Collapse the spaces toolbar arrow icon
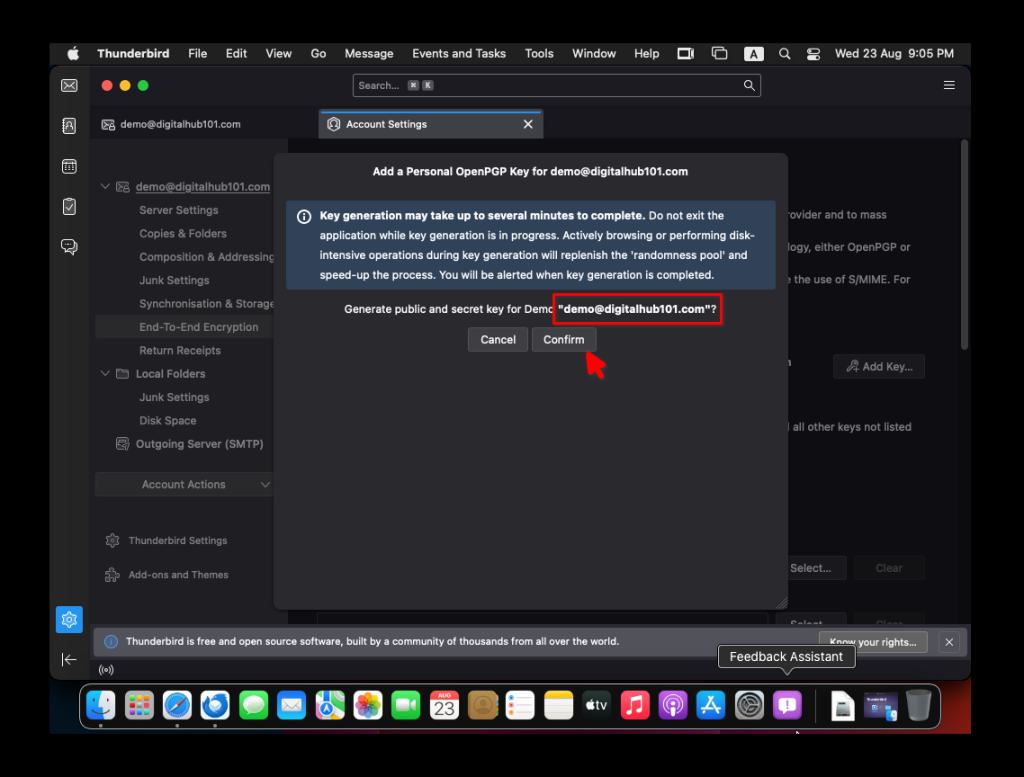1024x777 pixels. (69, 659)
